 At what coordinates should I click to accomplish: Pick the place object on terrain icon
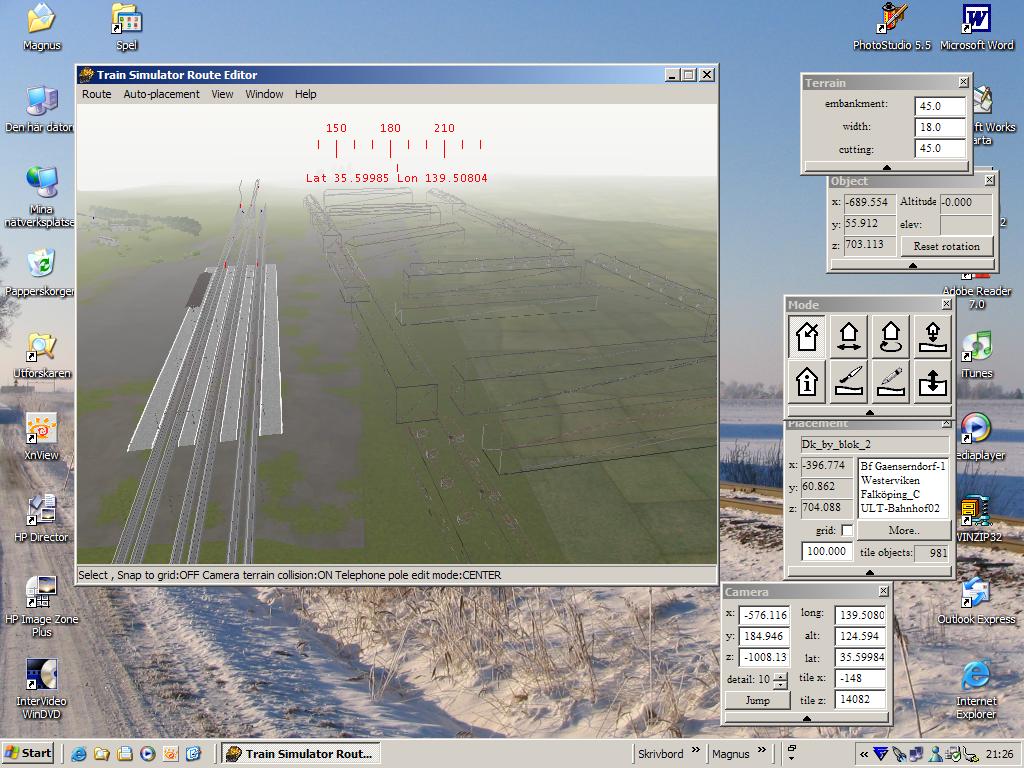932,337
